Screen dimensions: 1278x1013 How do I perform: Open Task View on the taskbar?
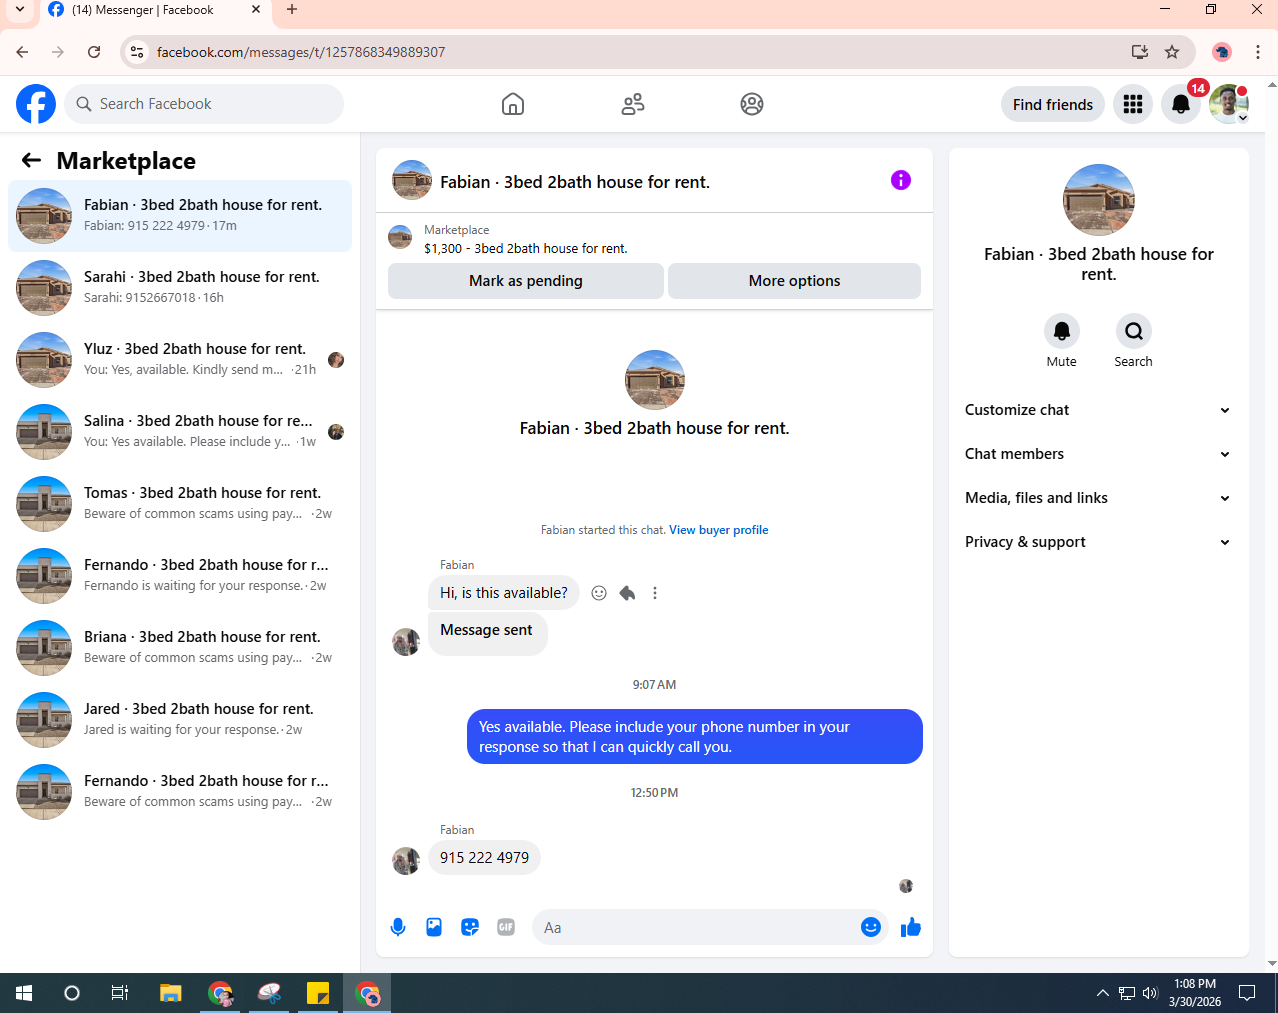click(120, 993)
